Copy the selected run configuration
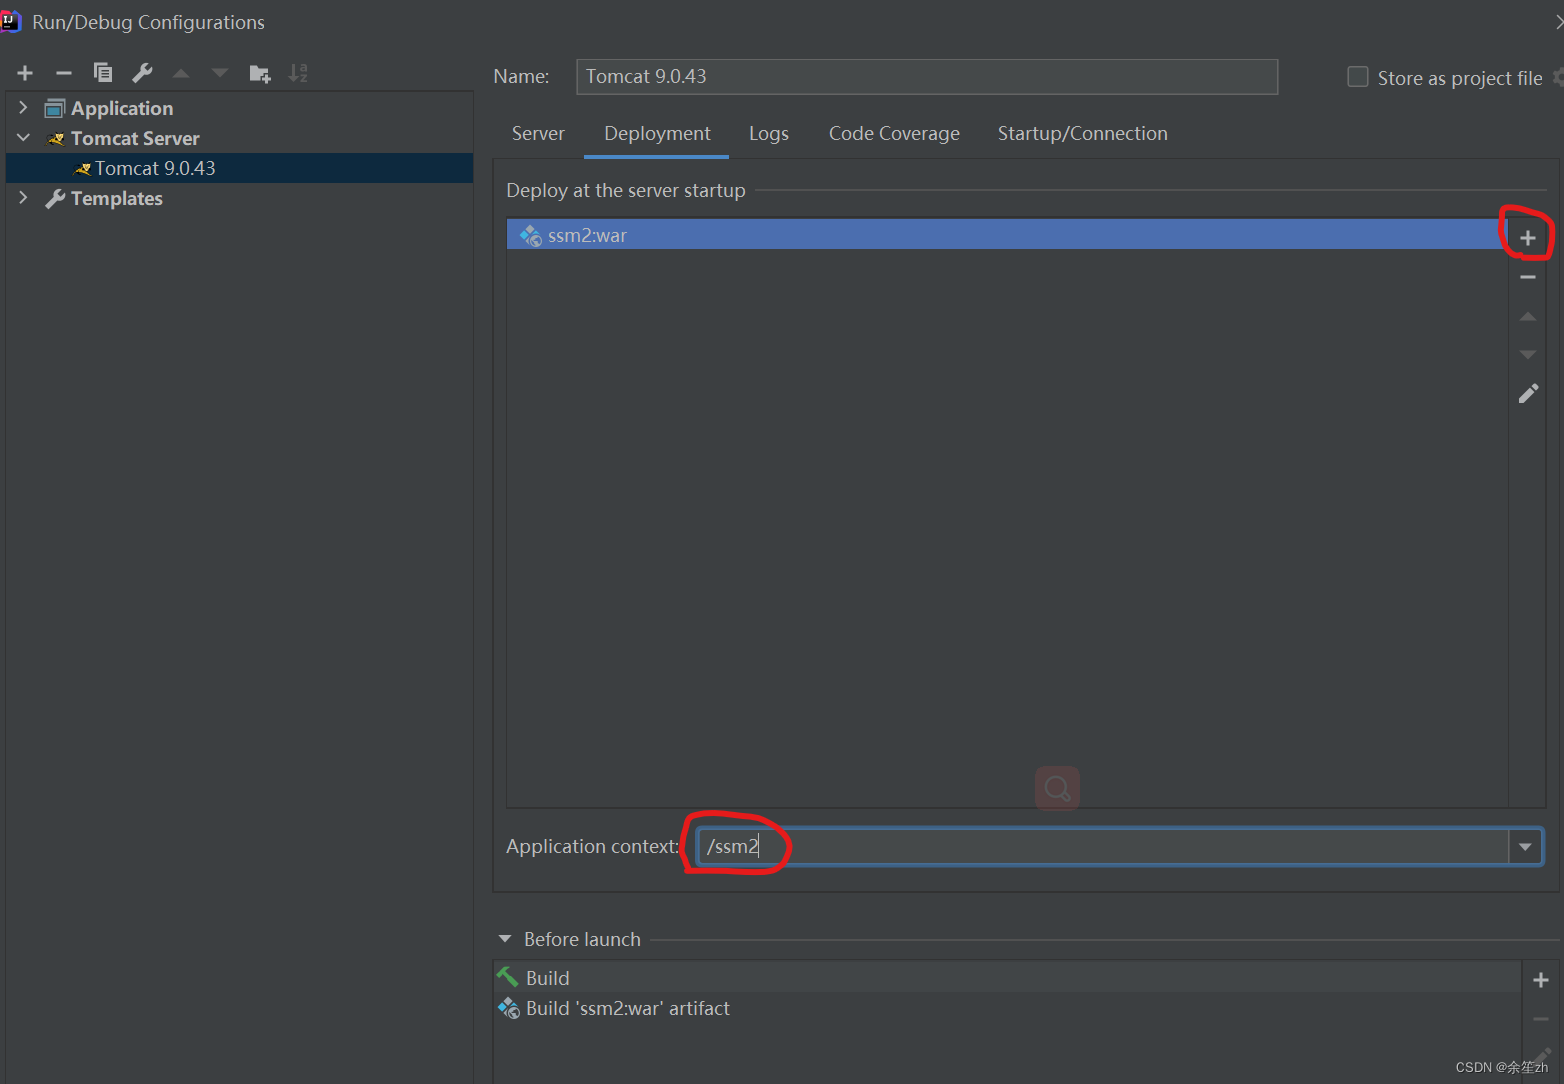 (x=102, y=73)
